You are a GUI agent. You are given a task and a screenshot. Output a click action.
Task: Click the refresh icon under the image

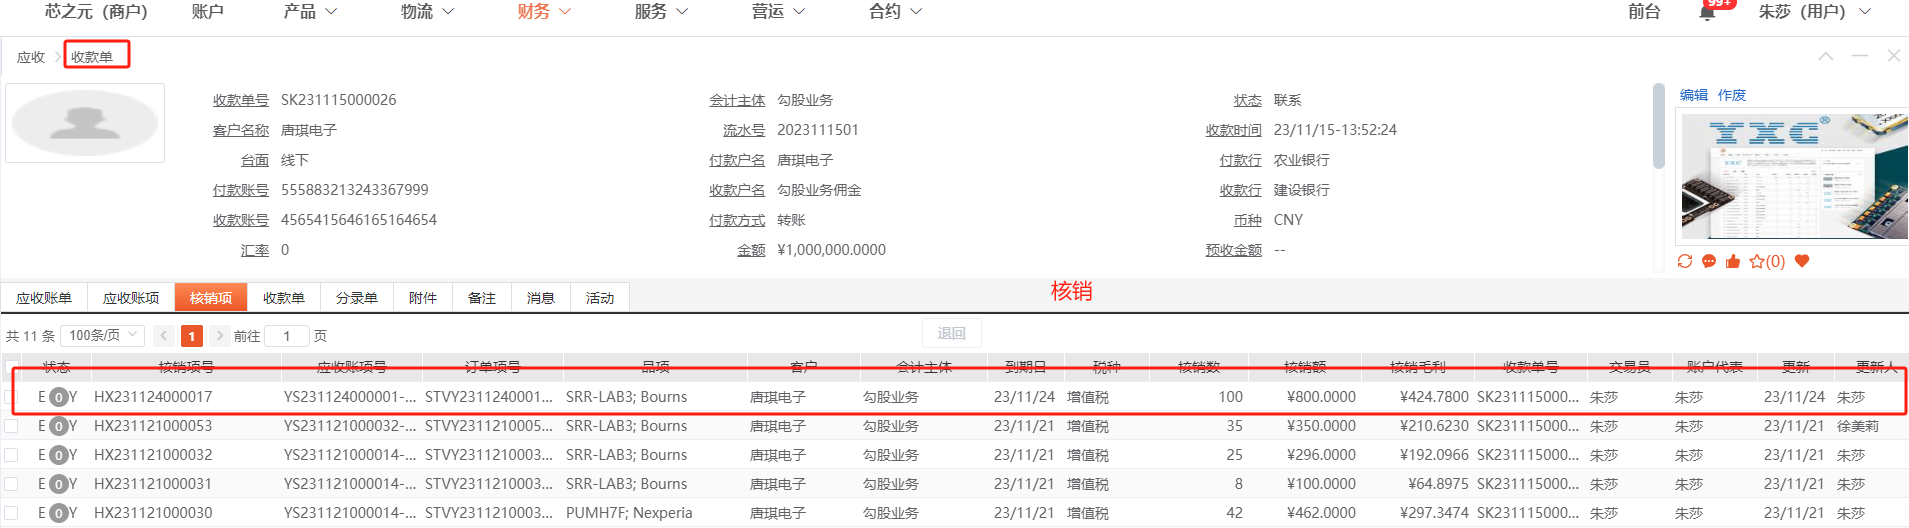tap(1685, 261)
